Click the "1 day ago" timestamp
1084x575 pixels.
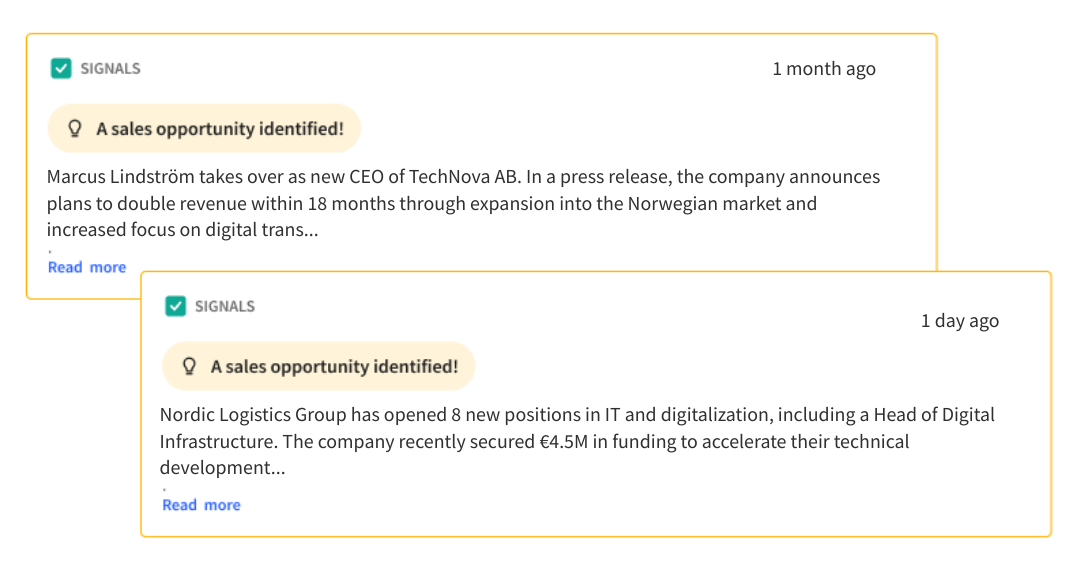959,321
